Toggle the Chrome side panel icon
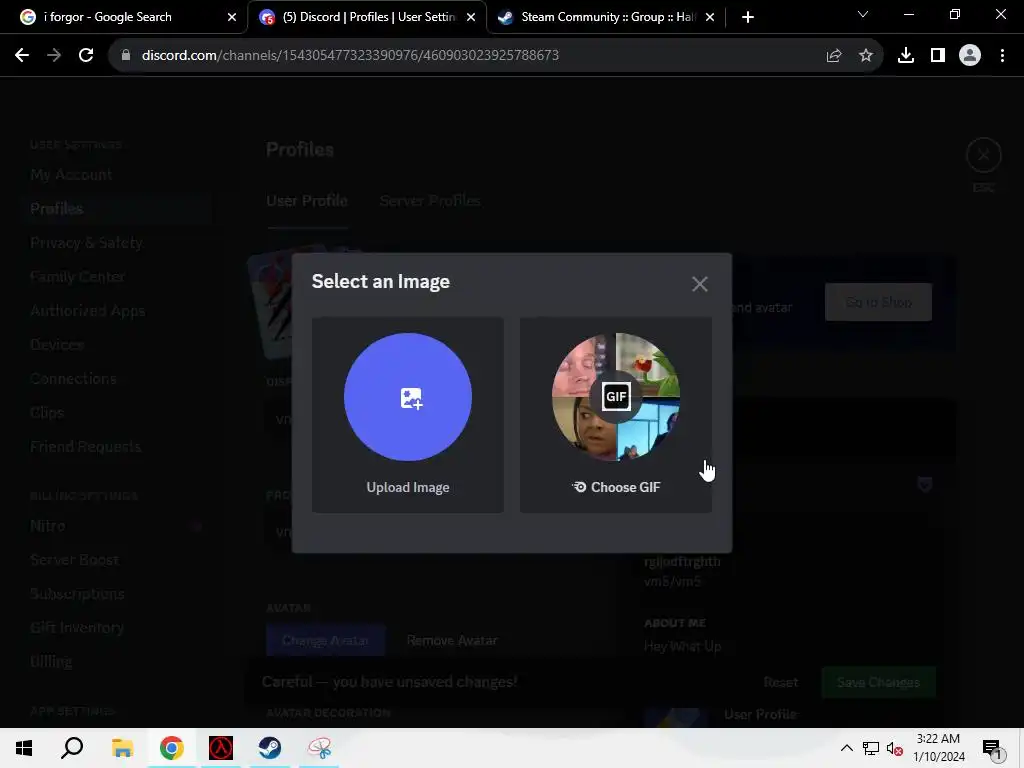 pos(938,56)
